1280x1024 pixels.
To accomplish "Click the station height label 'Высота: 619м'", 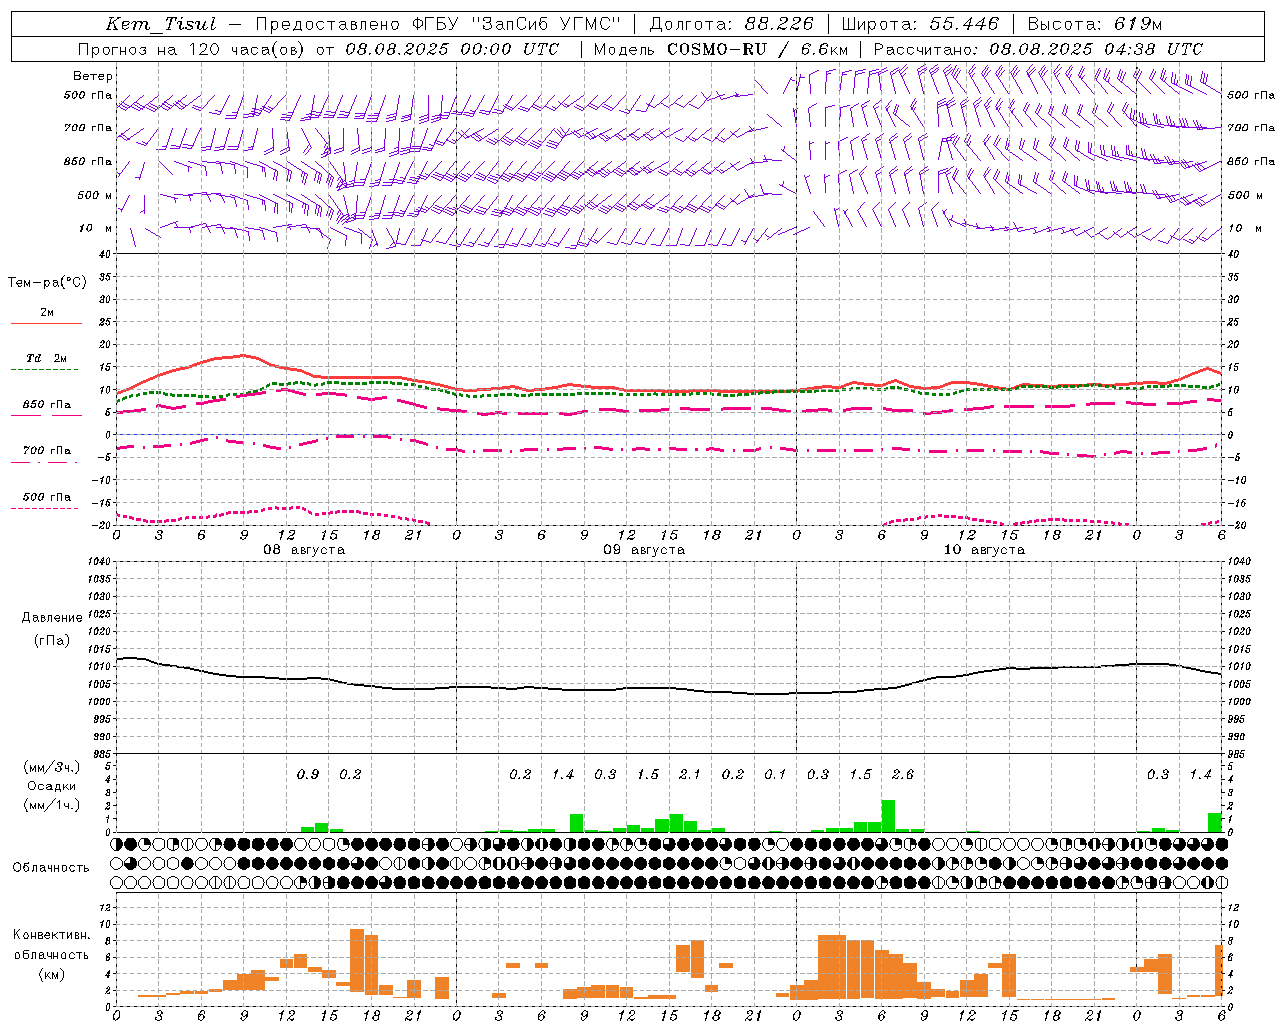I will point(1095,24).
